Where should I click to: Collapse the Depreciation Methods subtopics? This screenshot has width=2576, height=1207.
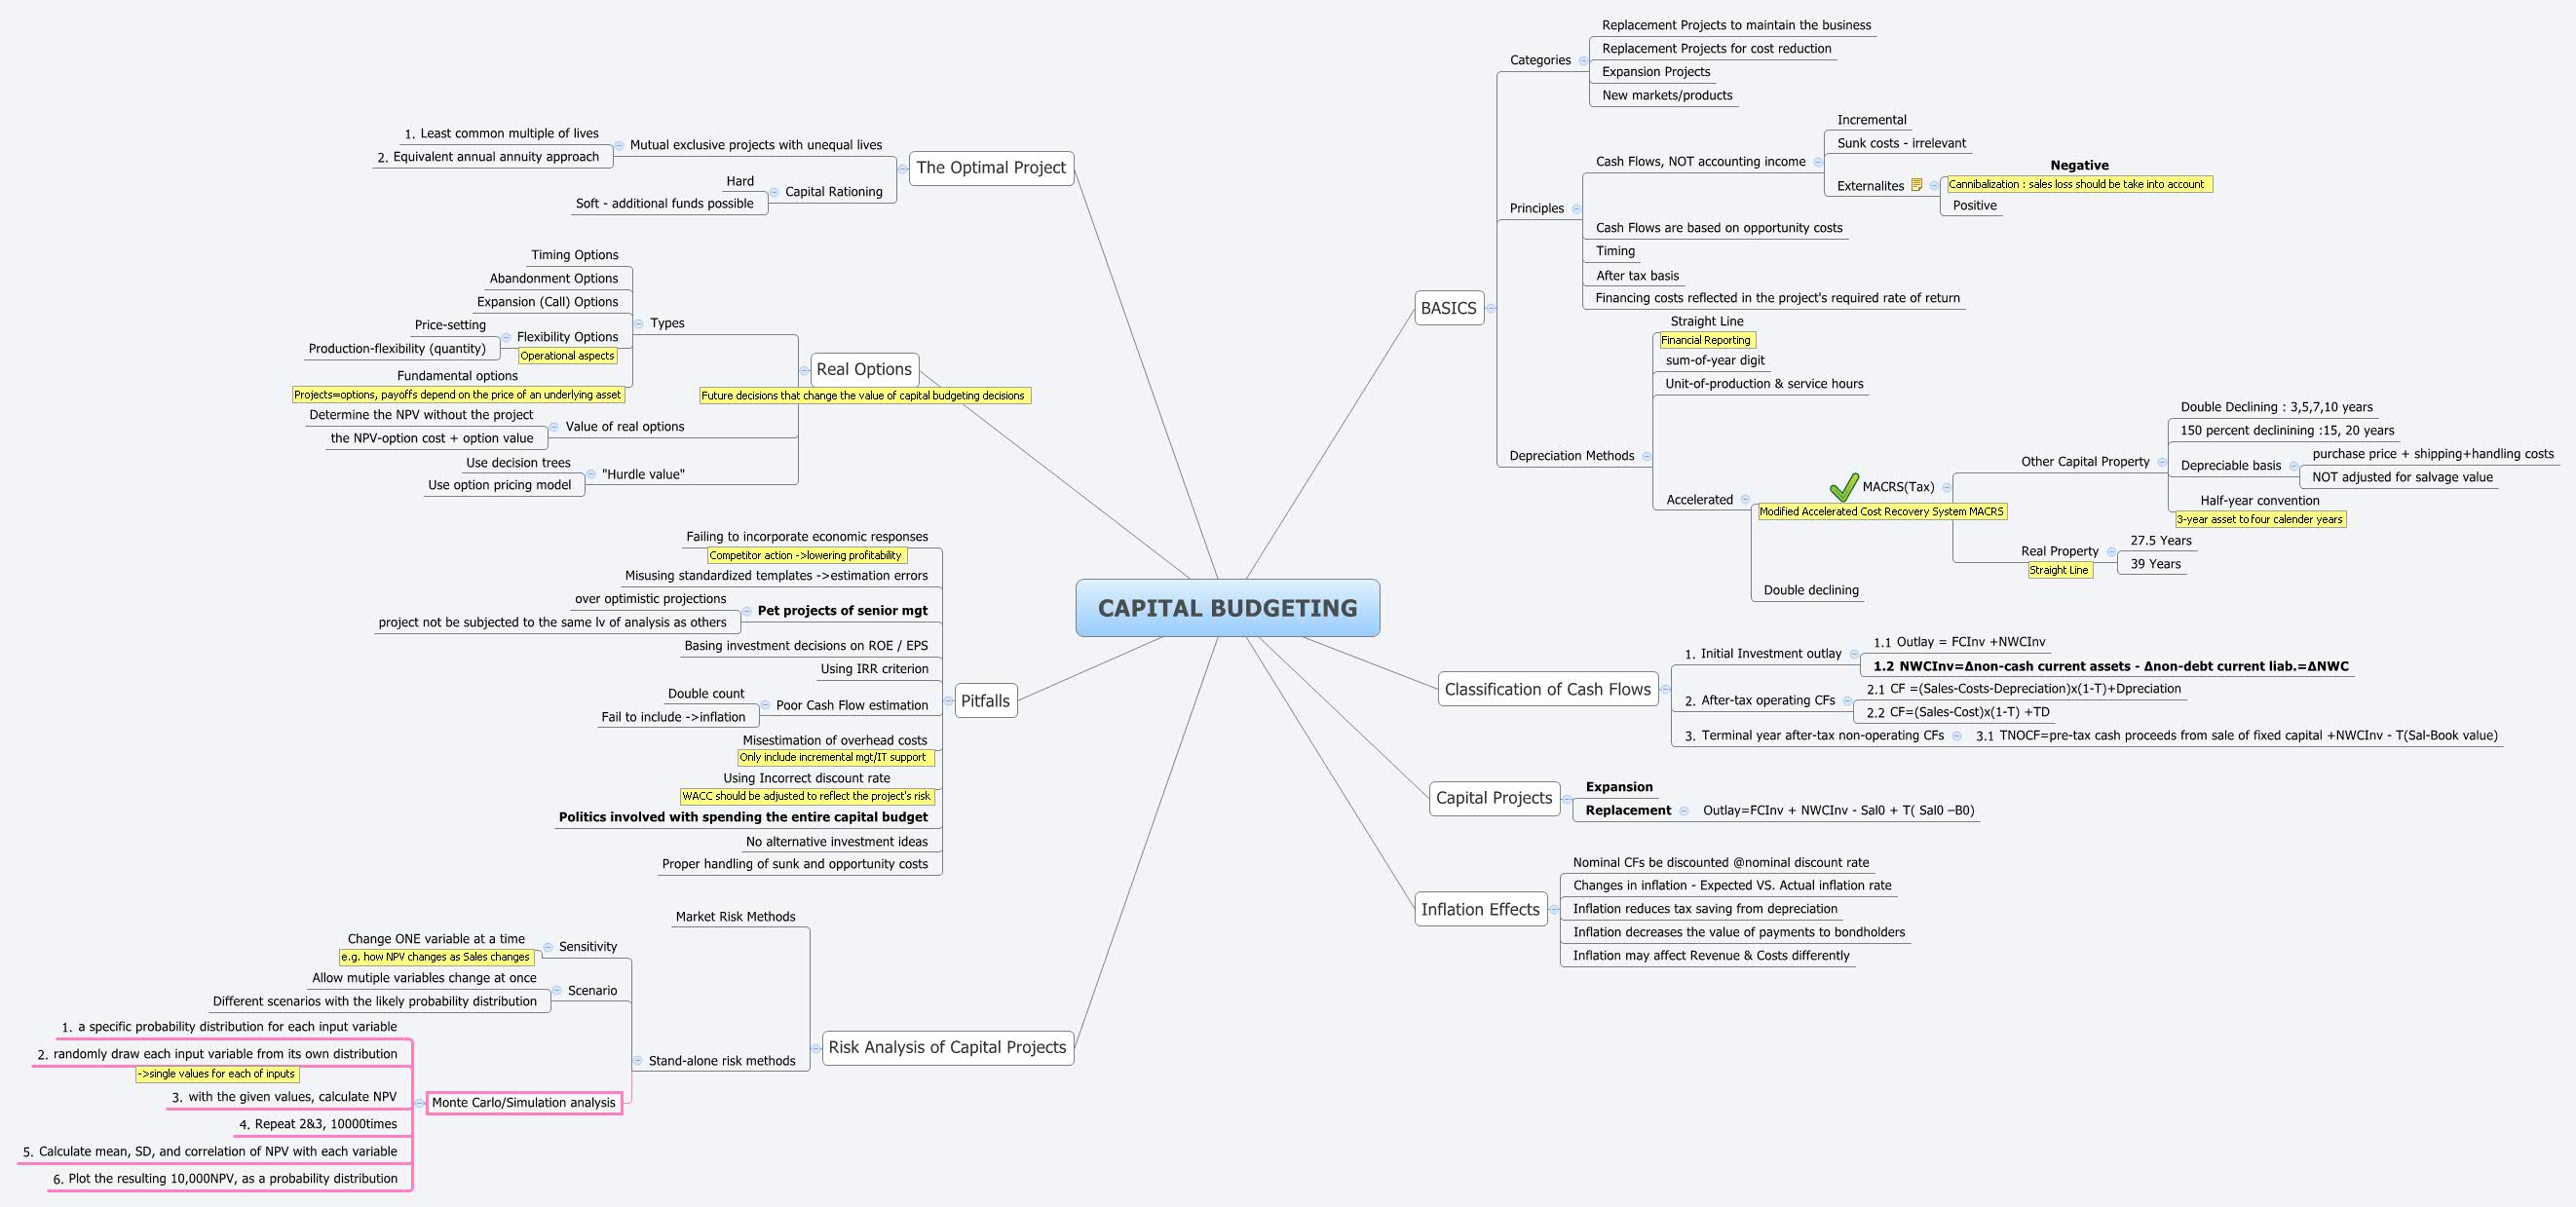pos(1646,456)
